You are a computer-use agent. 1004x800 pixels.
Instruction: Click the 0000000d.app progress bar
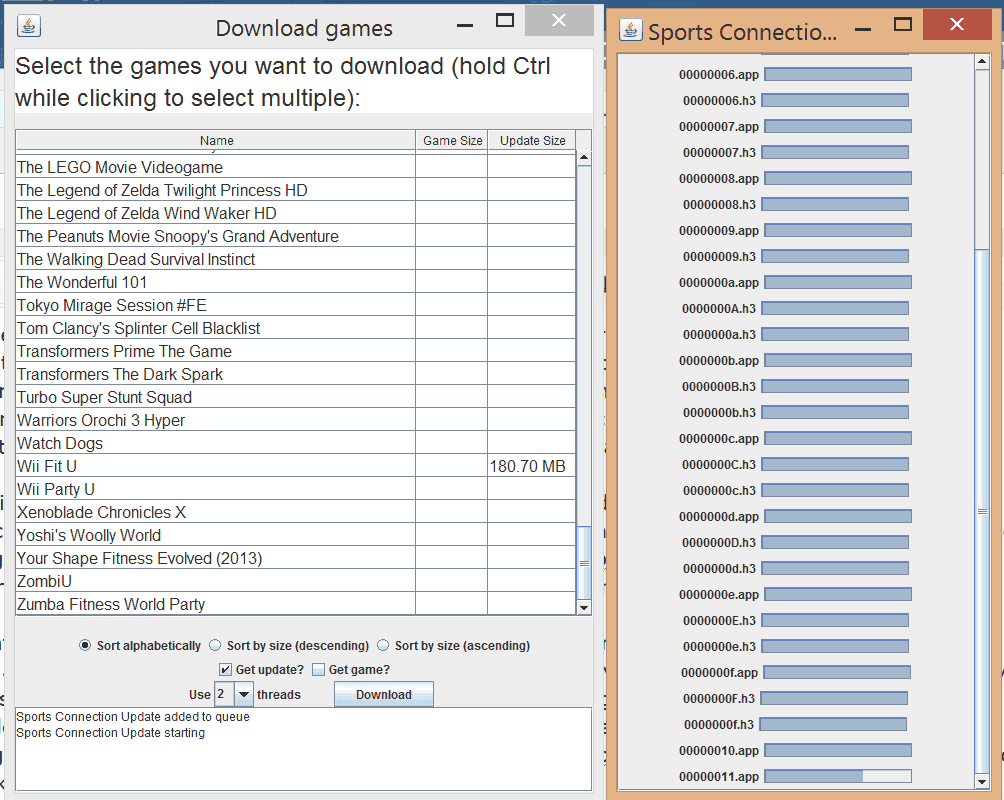tap(838, 516)
